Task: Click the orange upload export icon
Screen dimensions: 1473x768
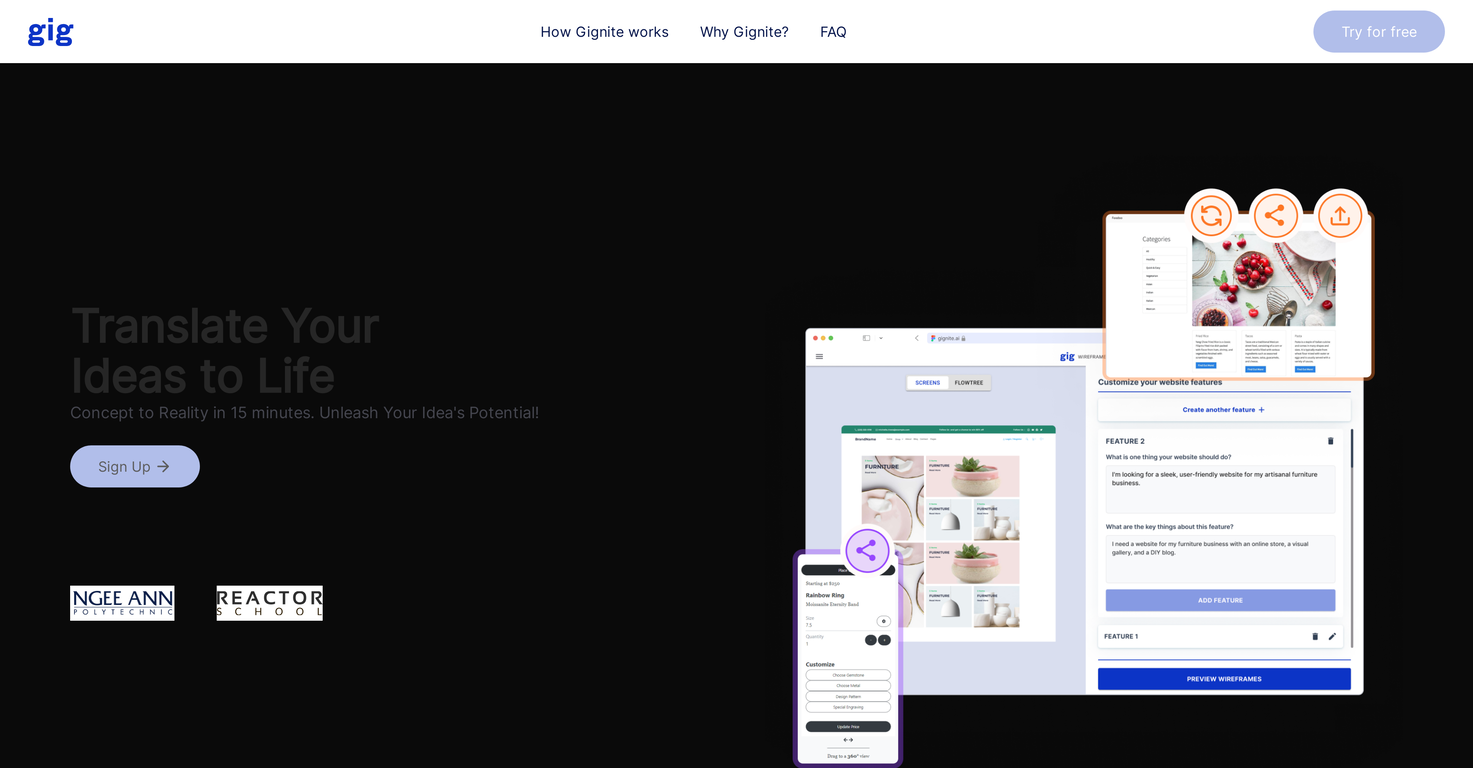Action: (1340, 216)
